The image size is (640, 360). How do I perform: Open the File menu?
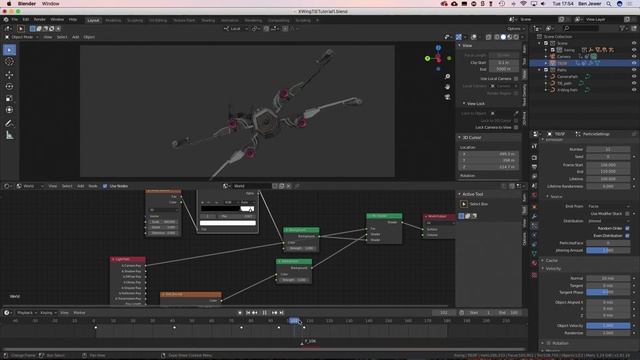coord(15,20)
